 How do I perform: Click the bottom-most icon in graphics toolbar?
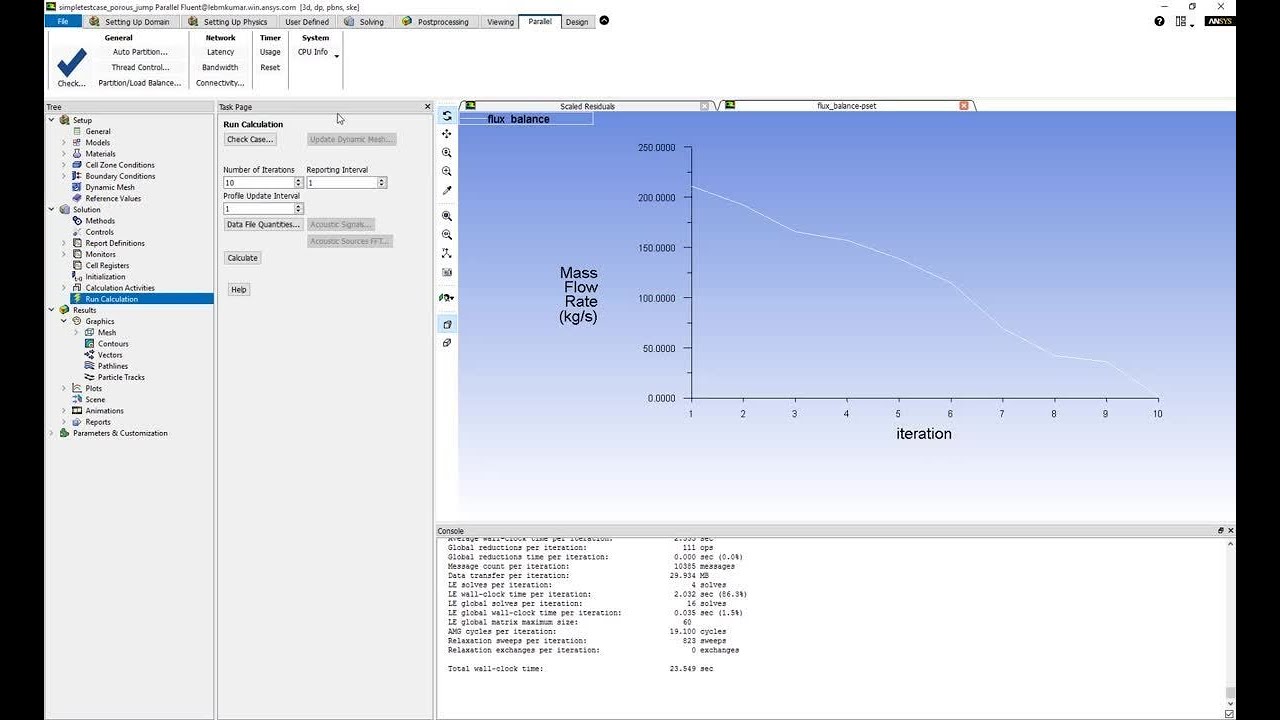(x=447, y=343)
